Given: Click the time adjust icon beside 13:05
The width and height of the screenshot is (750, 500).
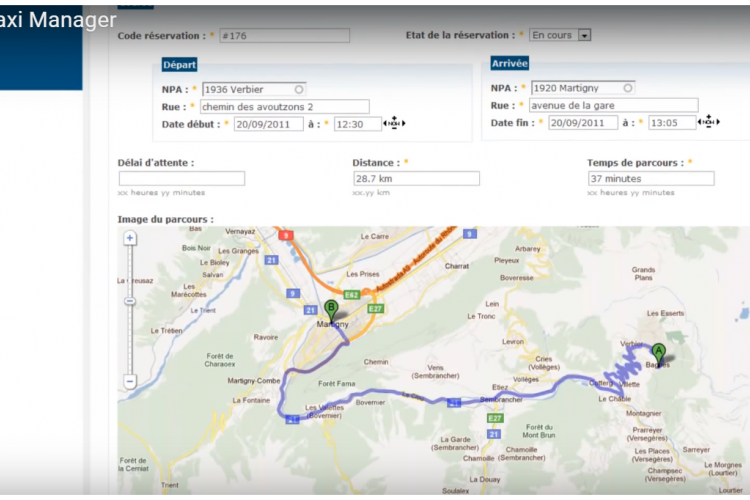Looking at the screenshot, I should pyautogui.click(x=709, y=122).
